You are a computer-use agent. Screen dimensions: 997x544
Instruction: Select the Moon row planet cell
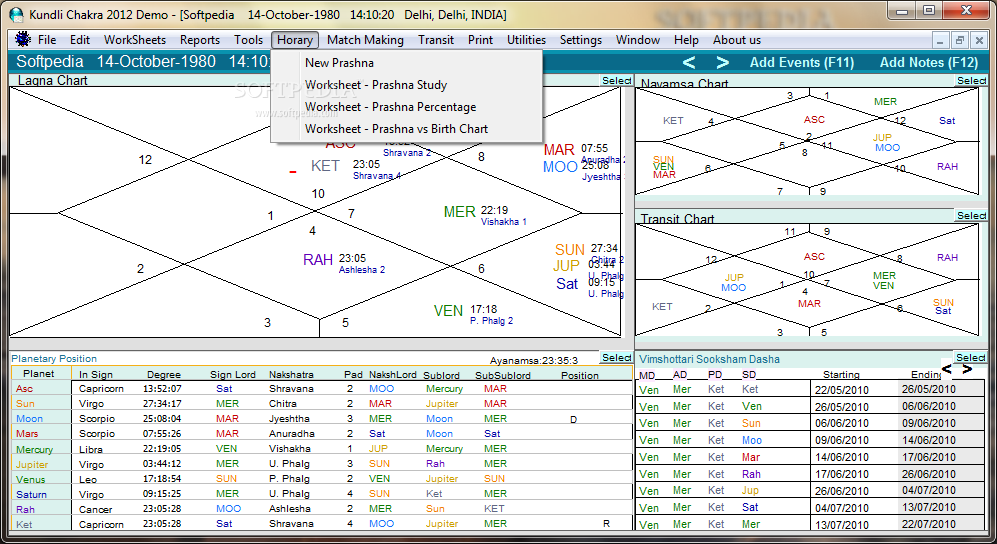click(x=41, y=419)
